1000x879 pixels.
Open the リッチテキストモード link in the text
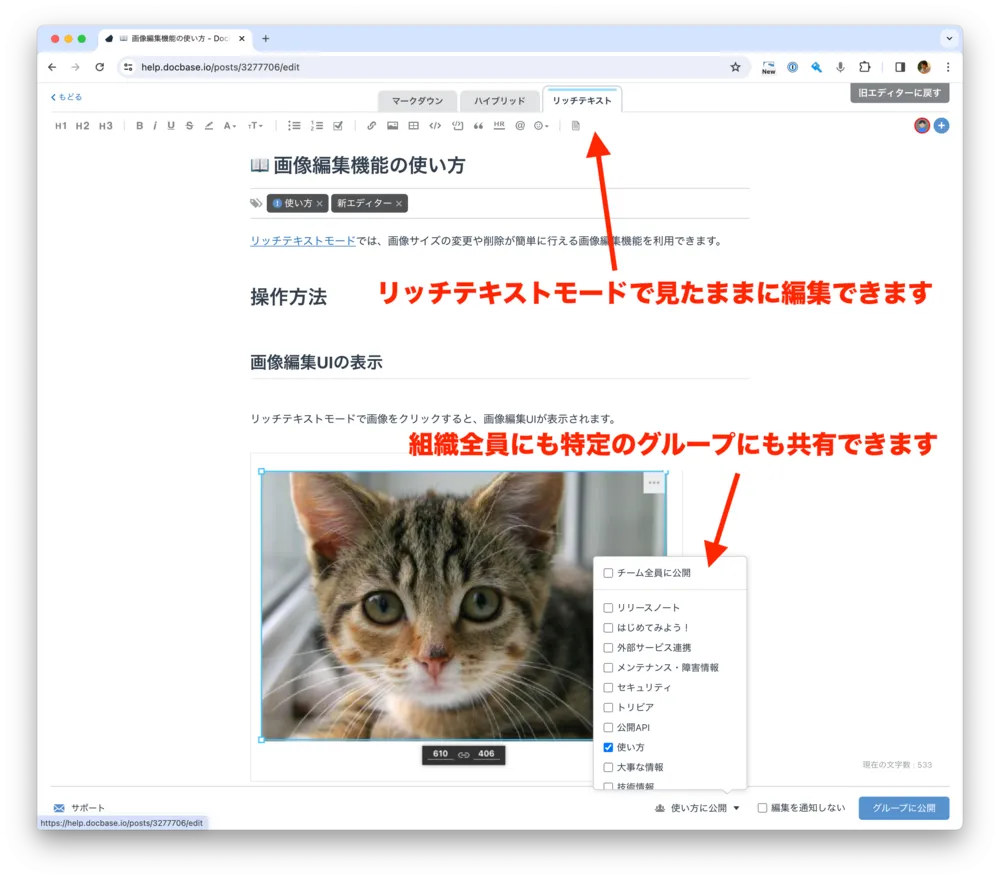[x=302, y=241]
